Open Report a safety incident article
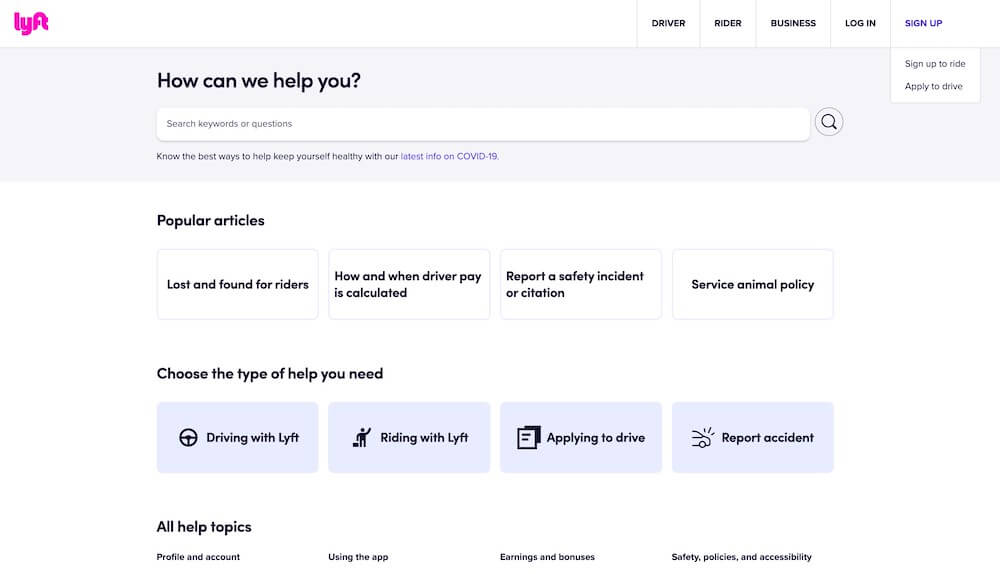Screen dimensions: 1000x574 pos(580,284)
